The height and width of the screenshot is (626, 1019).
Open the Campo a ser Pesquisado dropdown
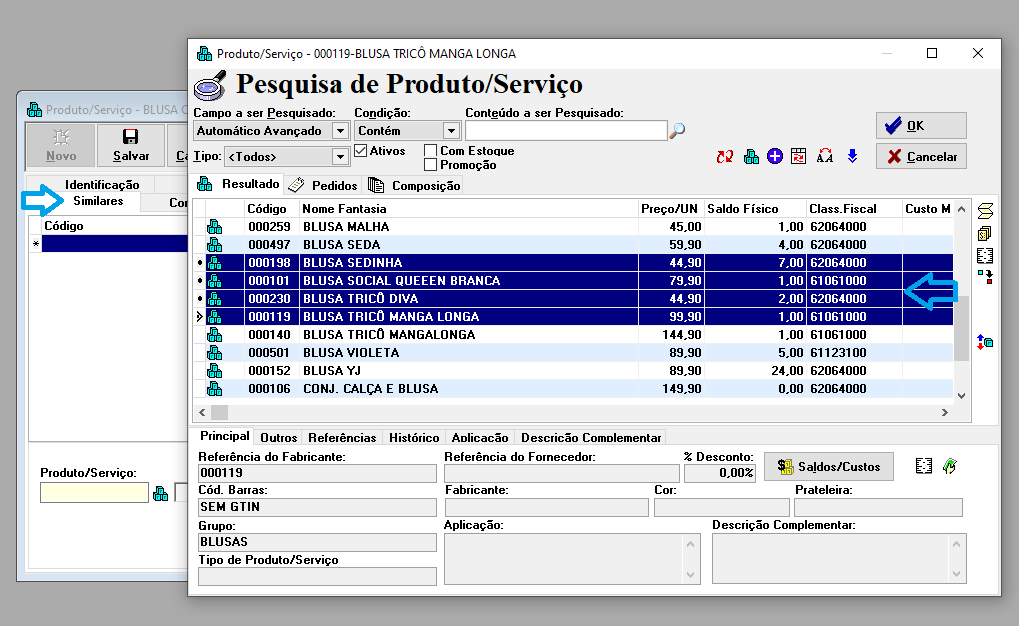(x=340, y=131)
